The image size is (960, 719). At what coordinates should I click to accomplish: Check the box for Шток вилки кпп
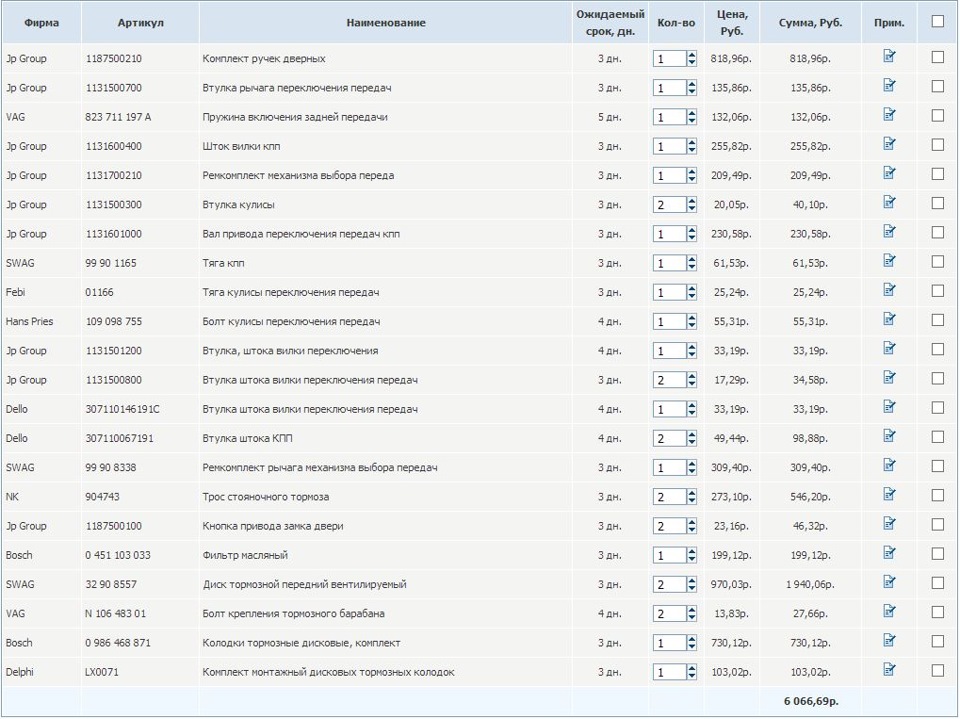click(x=937, y=145)
